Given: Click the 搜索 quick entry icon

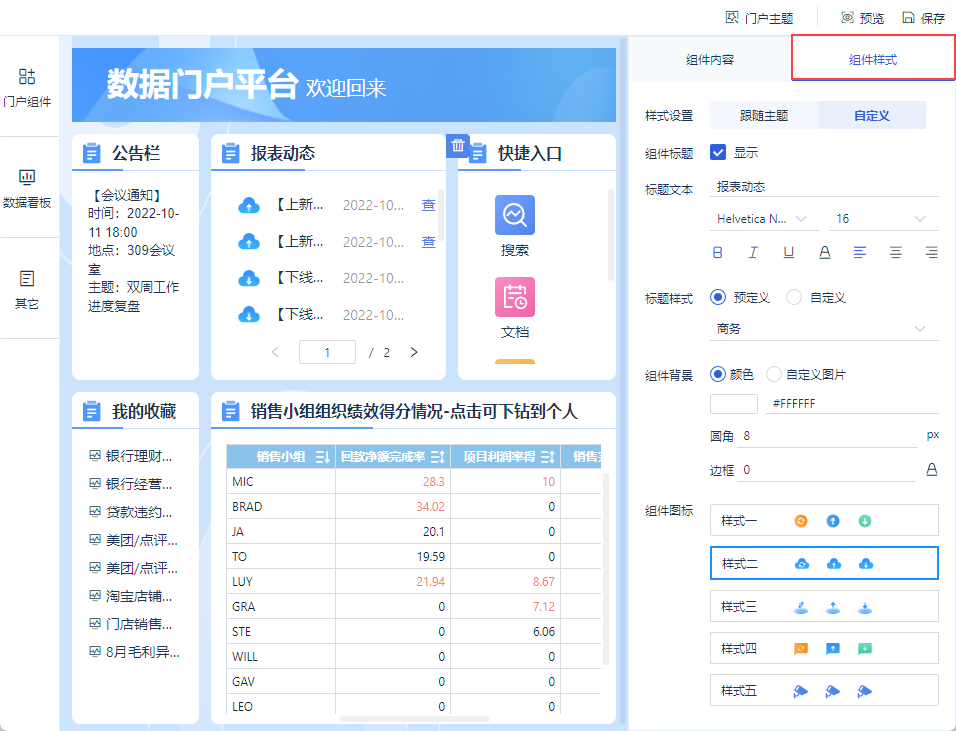Looking at the screenshot, I should [x=515, y=215].
